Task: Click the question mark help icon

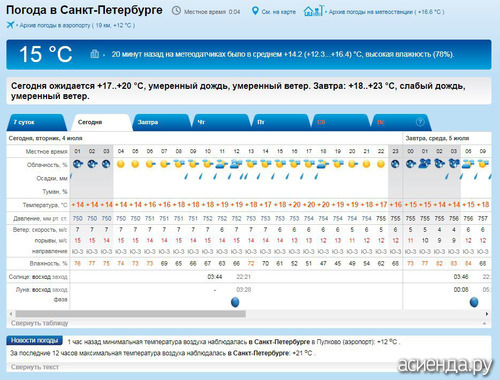Action: (420, 122)
